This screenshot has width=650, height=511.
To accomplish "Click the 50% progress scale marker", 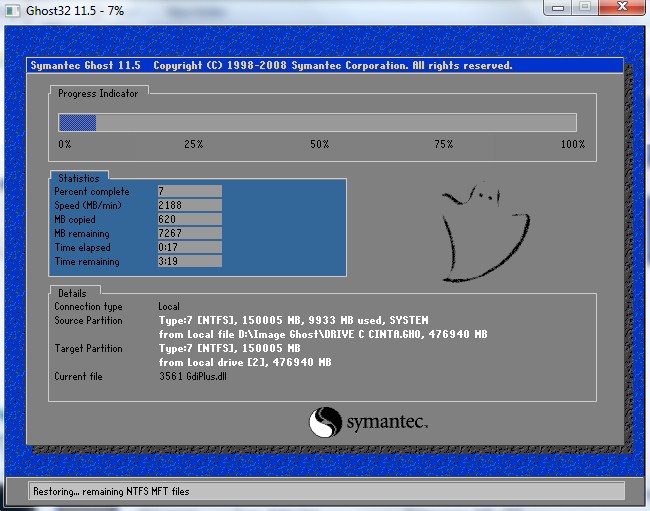I will pyautogui.click(x=320, y=144).
